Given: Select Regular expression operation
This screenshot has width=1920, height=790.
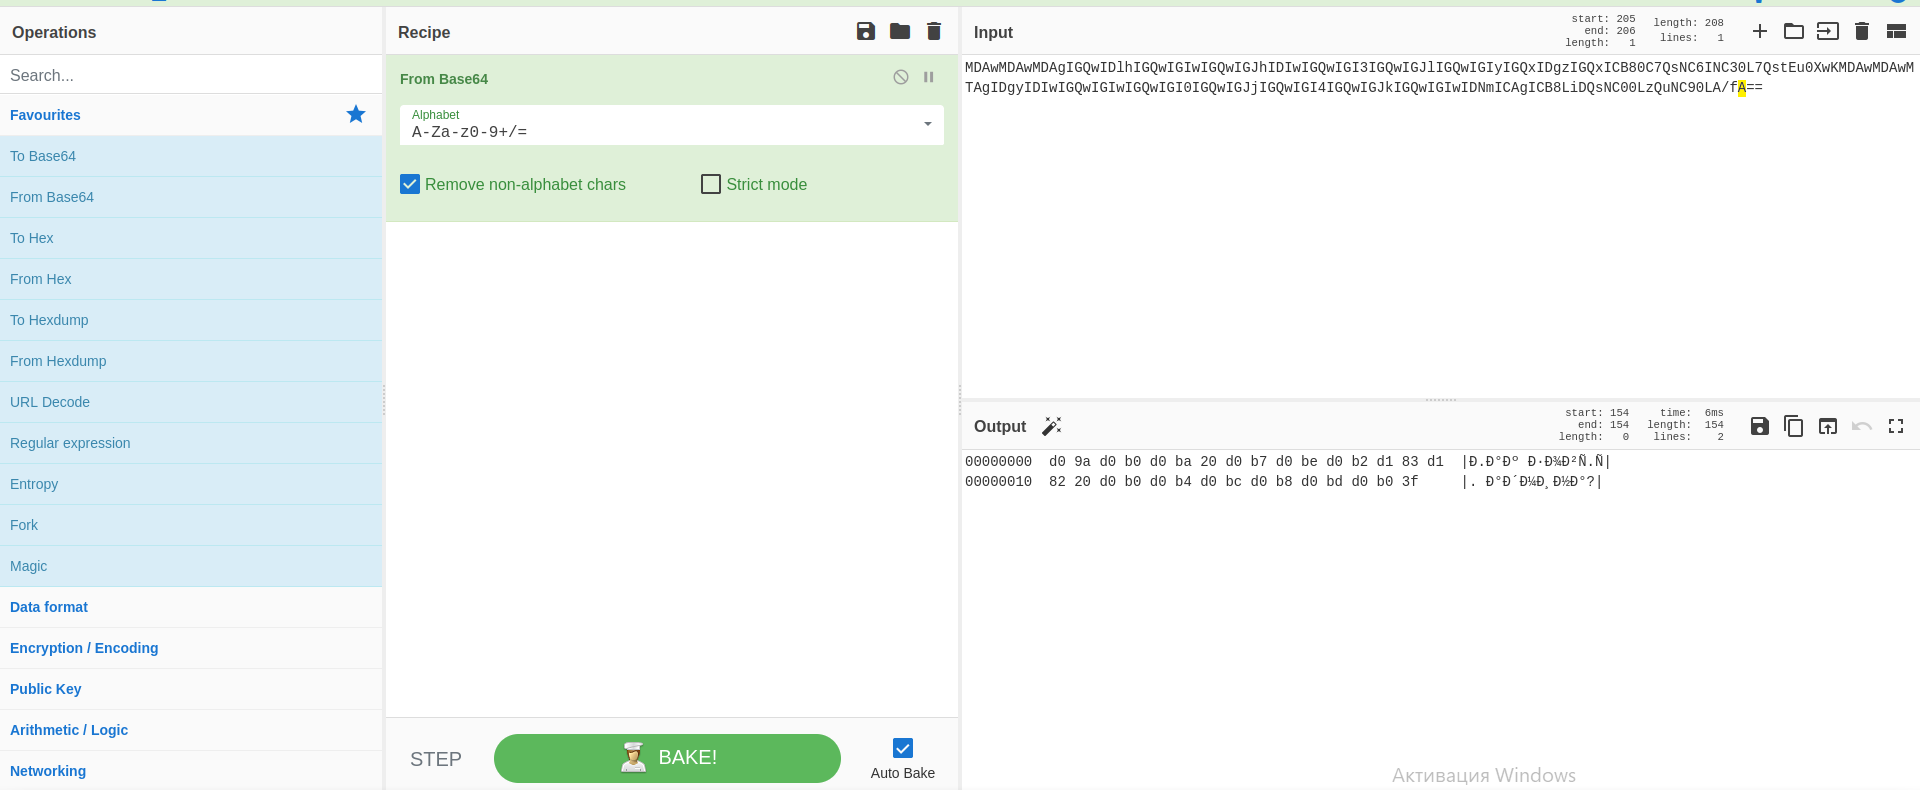Looking at the screenshot, I should click(x=191, y=443).
